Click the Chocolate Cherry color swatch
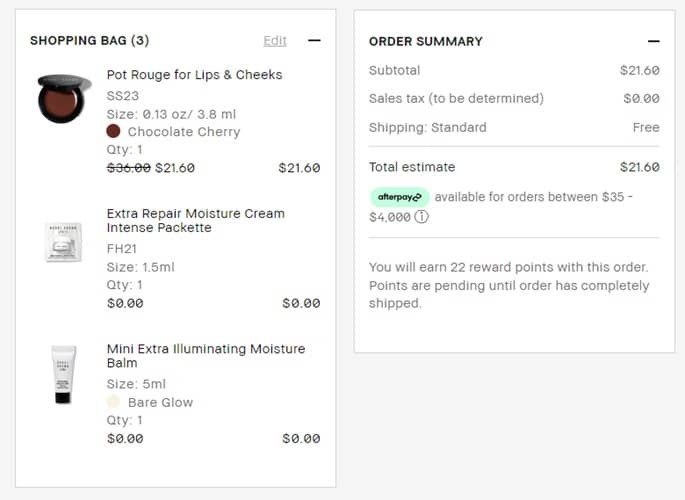 114,131
